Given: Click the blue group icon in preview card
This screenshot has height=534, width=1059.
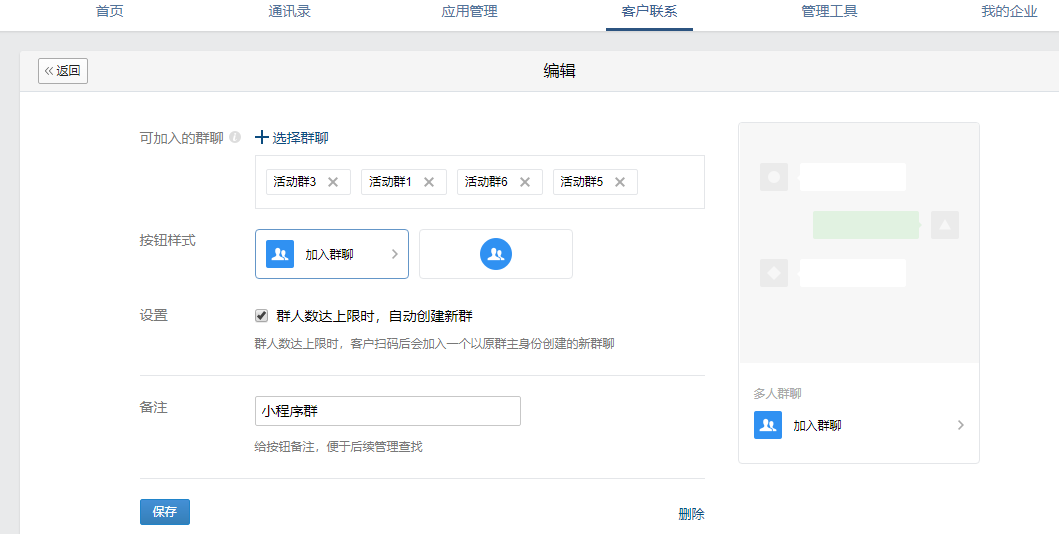Looking at the screenshot, I should pos(768,425).
